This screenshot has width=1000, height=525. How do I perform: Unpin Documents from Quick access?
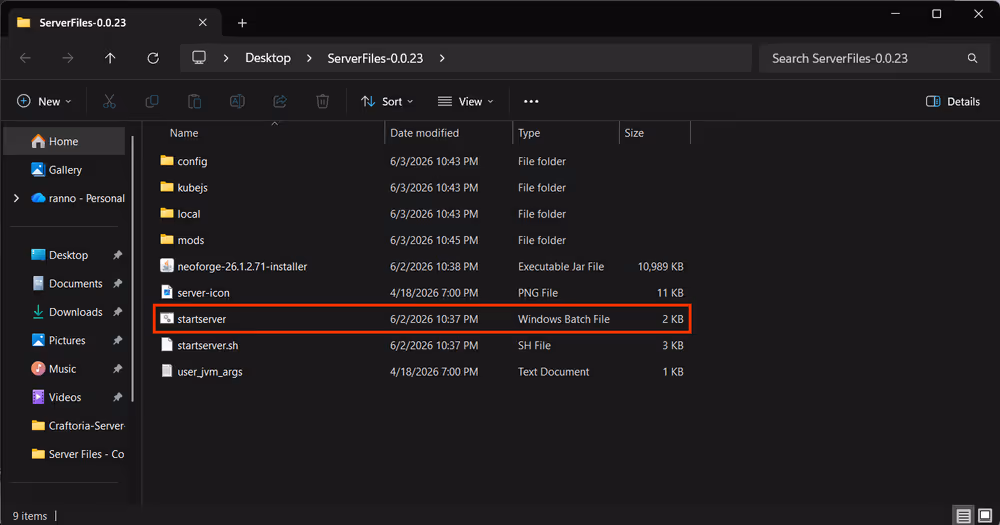117,283
